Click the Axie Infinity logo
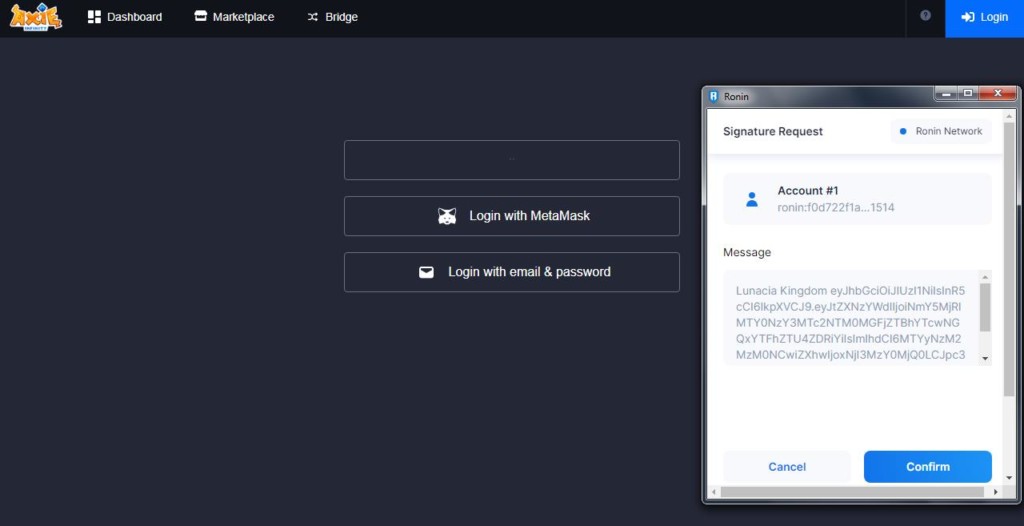 [x=36, y=16]
